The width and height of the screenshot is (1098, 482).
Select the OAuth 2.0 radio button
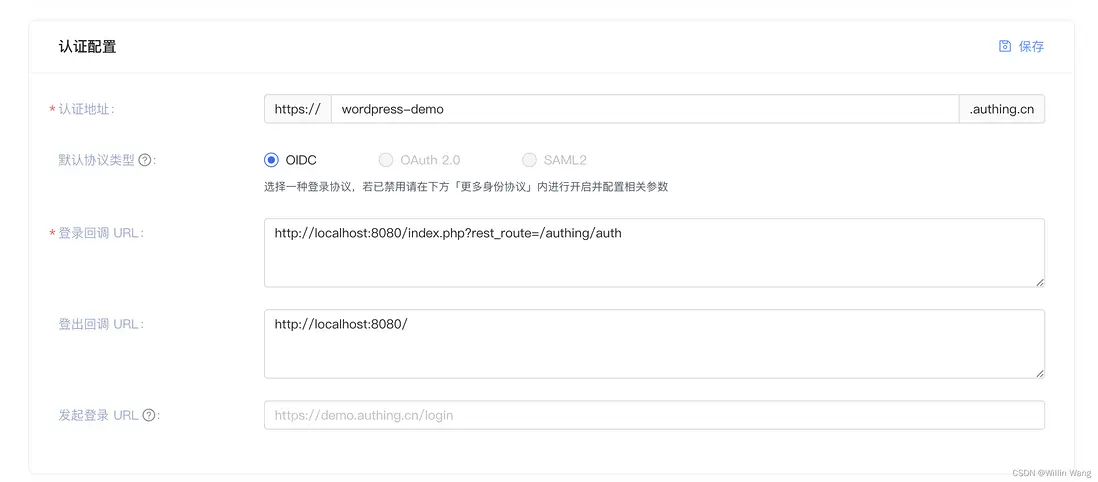386,160
